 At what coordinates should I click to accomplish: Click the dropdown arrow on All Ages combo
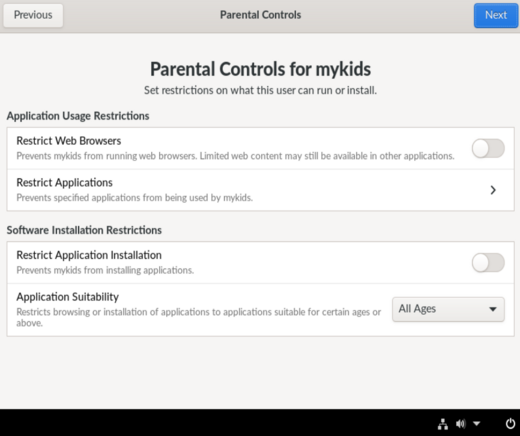click(x=493, y=309)
